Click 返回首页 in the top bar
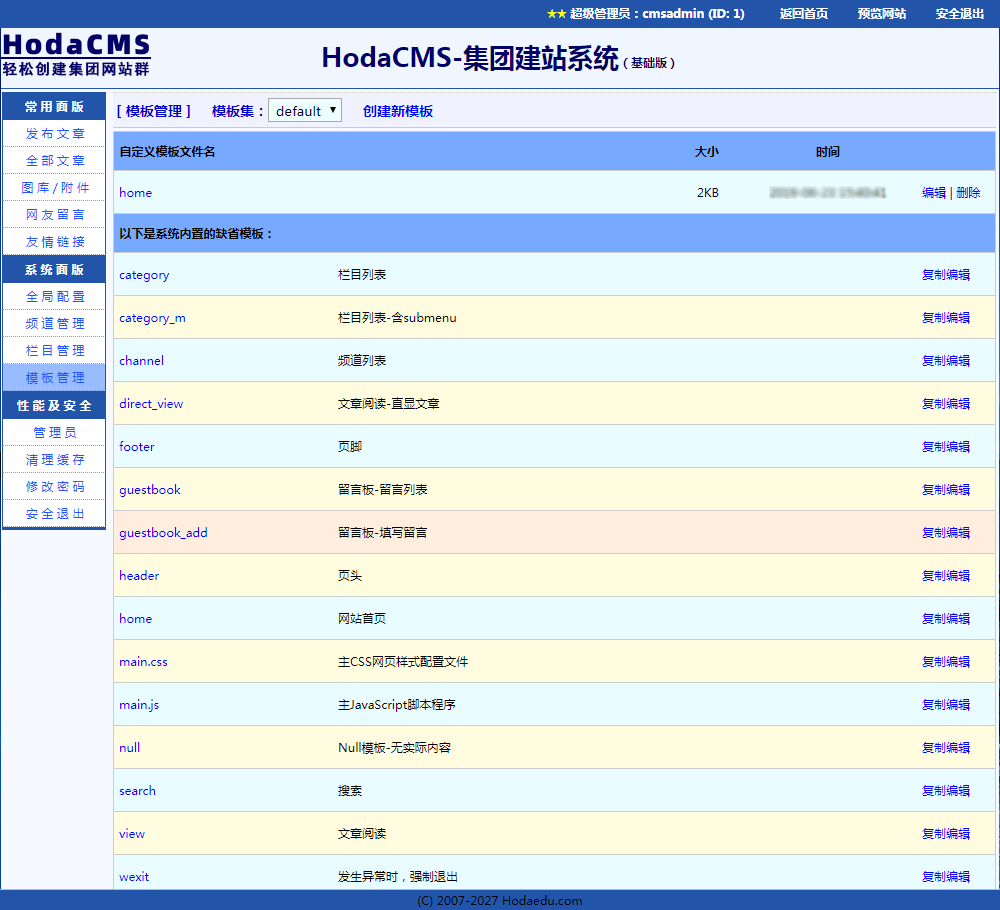 804,13
